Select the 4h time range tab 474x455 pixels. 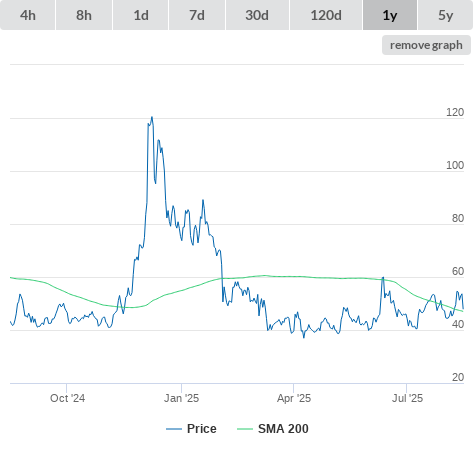(x=28, y=15)
